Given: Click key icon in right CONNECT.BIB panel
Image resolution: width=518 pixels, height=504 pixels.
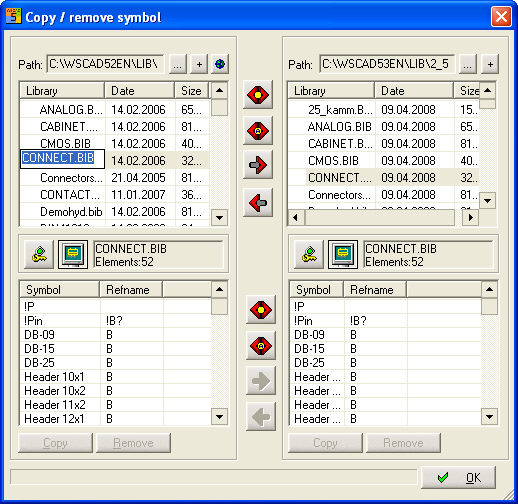Looking at the screenshot, I should coord(309,254).
